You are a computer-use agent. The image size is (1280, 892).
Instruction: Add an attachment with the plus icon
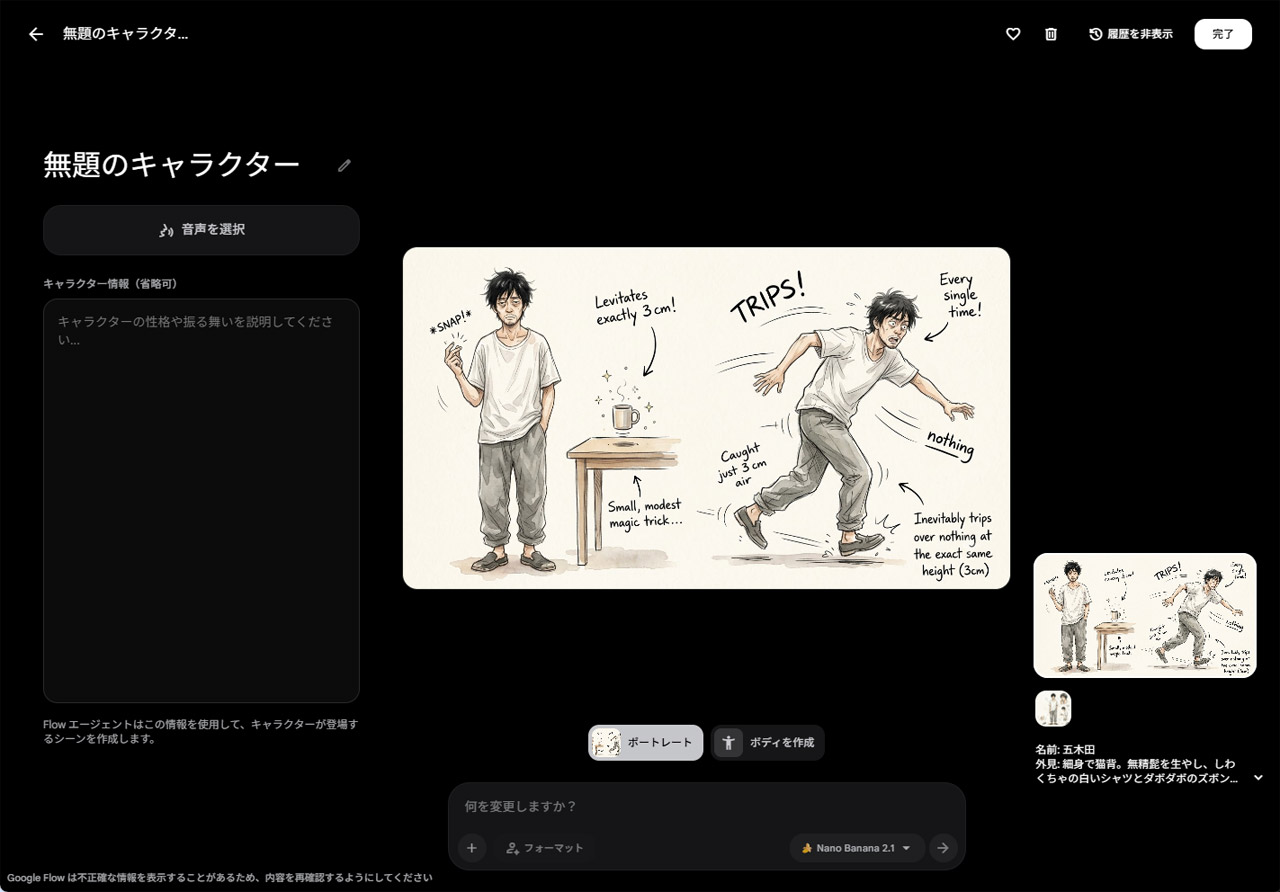tap(472, 848)
